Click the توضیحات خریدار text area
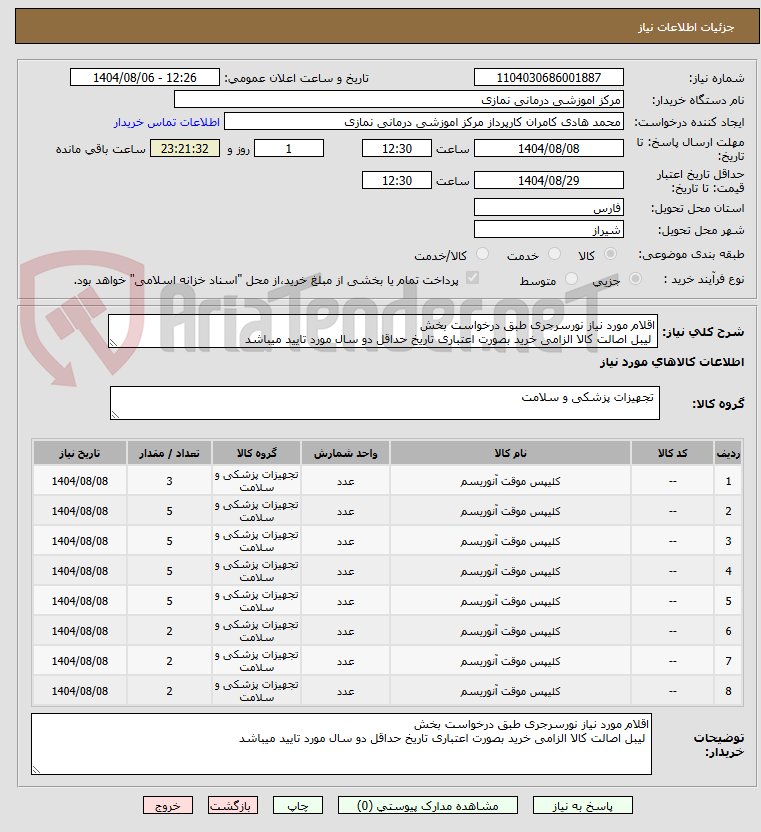This screenshot has width=761, height=832. pyautogui.click(x=341, y=744)
